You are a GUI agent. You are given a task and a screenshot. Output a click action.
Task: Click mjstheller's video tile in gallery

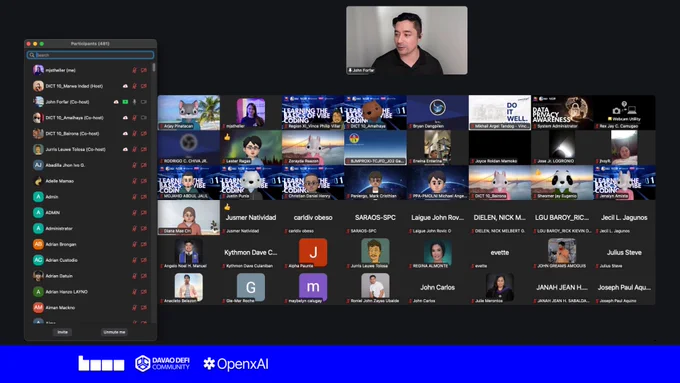click(251, 113)
